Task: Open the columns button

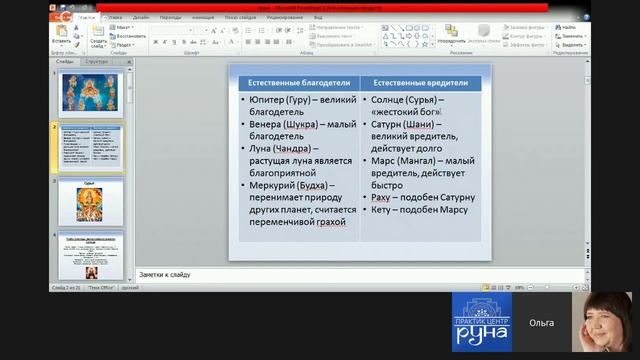Action: coord(289,42)
